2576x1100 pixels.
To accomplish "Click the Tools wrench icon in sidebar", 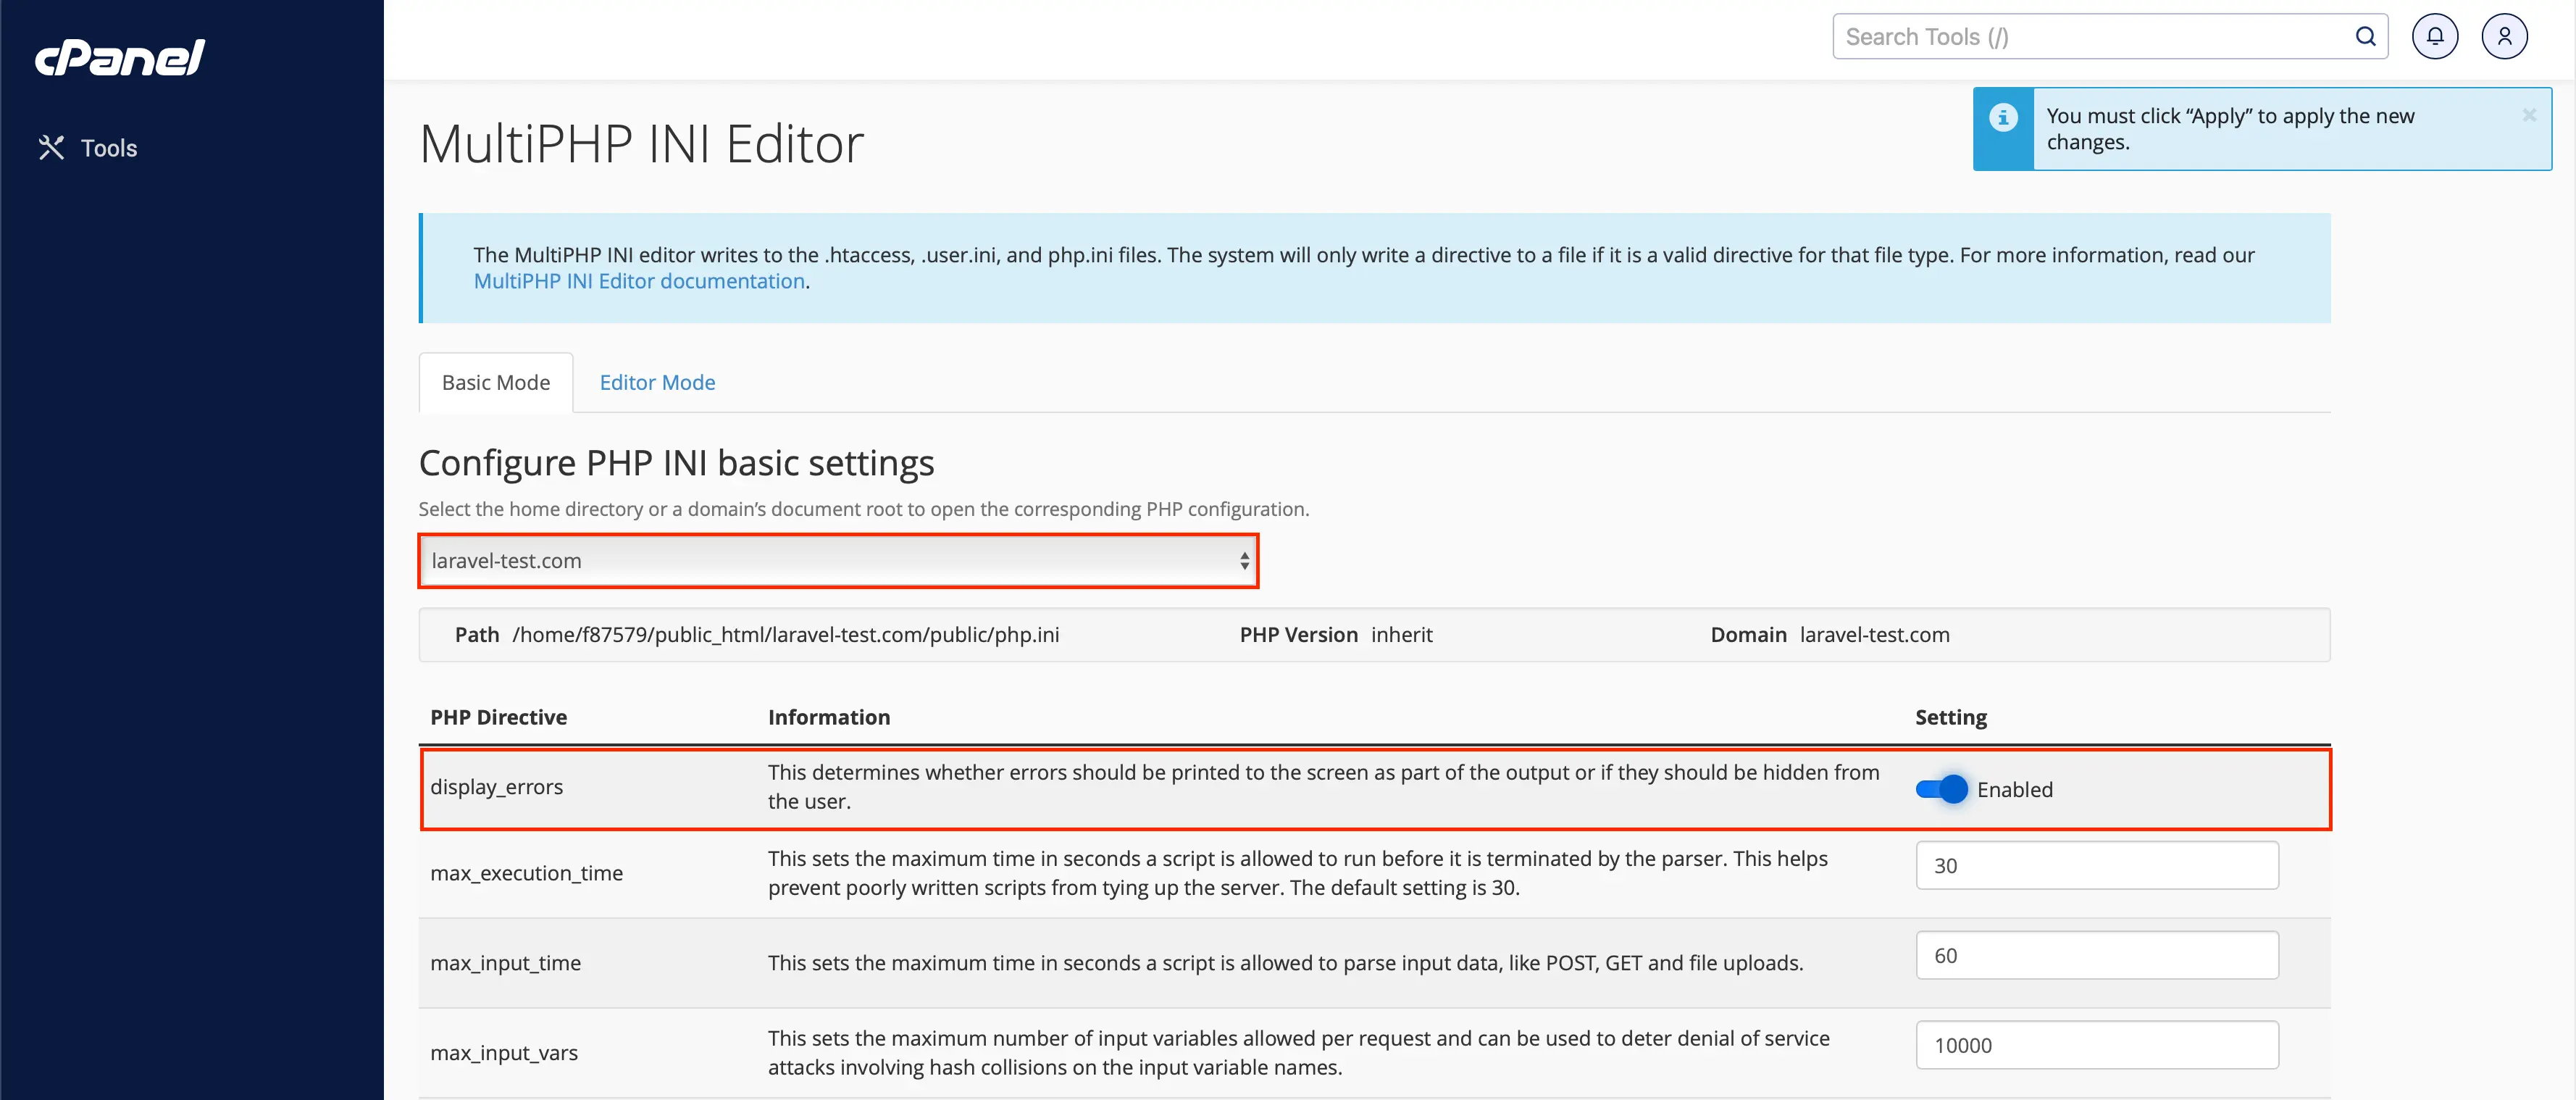I will 51,148.
